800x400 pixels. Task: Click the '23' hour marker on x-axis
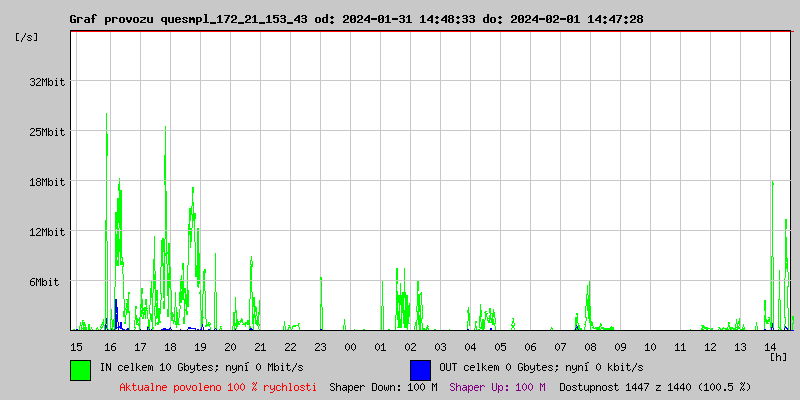tap(320, 346)
